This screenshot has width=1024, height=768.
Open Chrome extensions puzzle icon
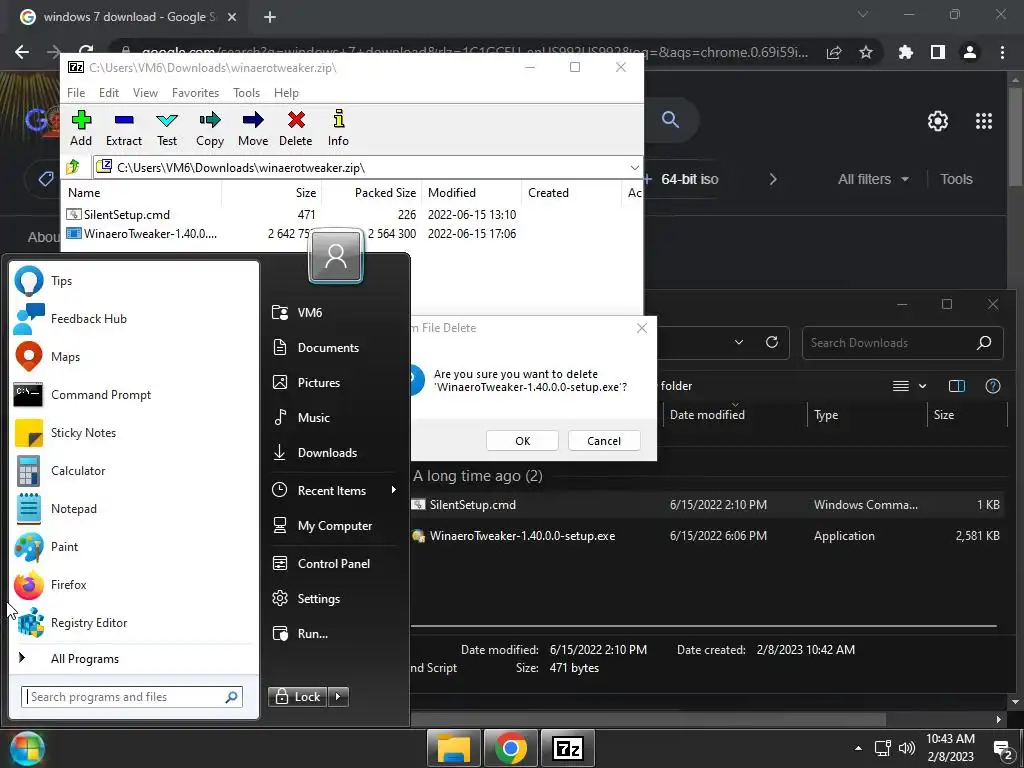(x=905, y=52)
